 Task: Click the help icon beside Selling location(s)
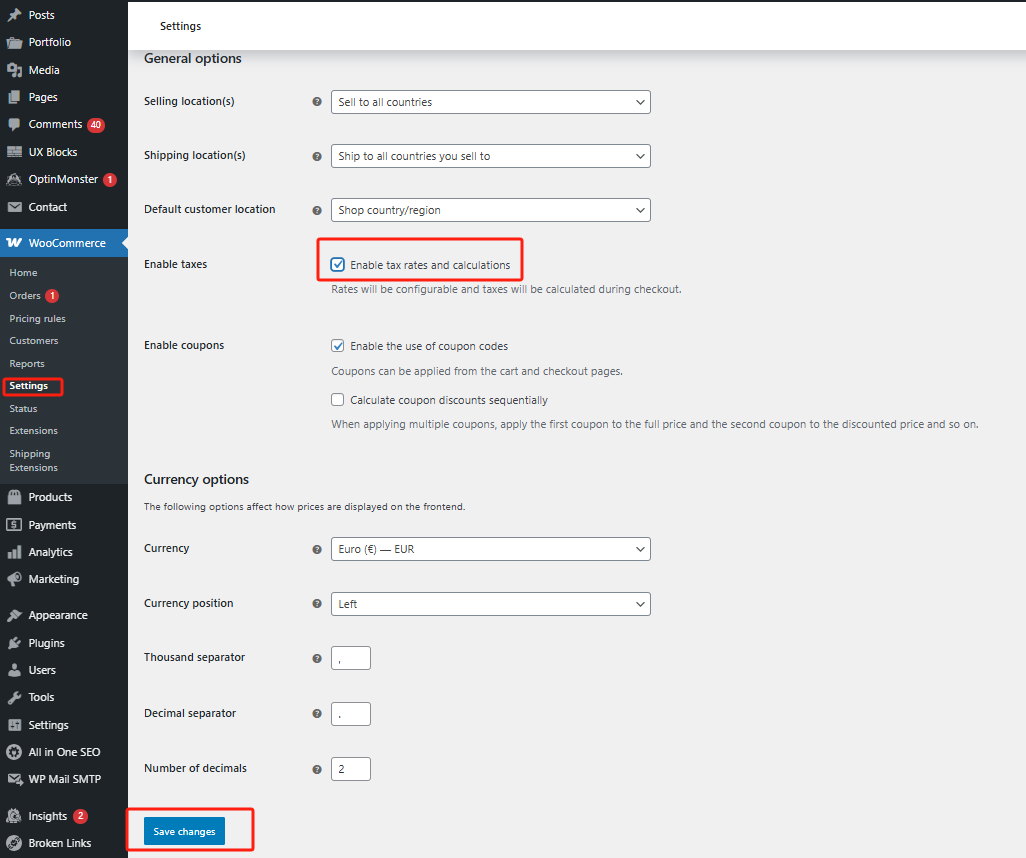pyautogui.click(x=317, y=102)
